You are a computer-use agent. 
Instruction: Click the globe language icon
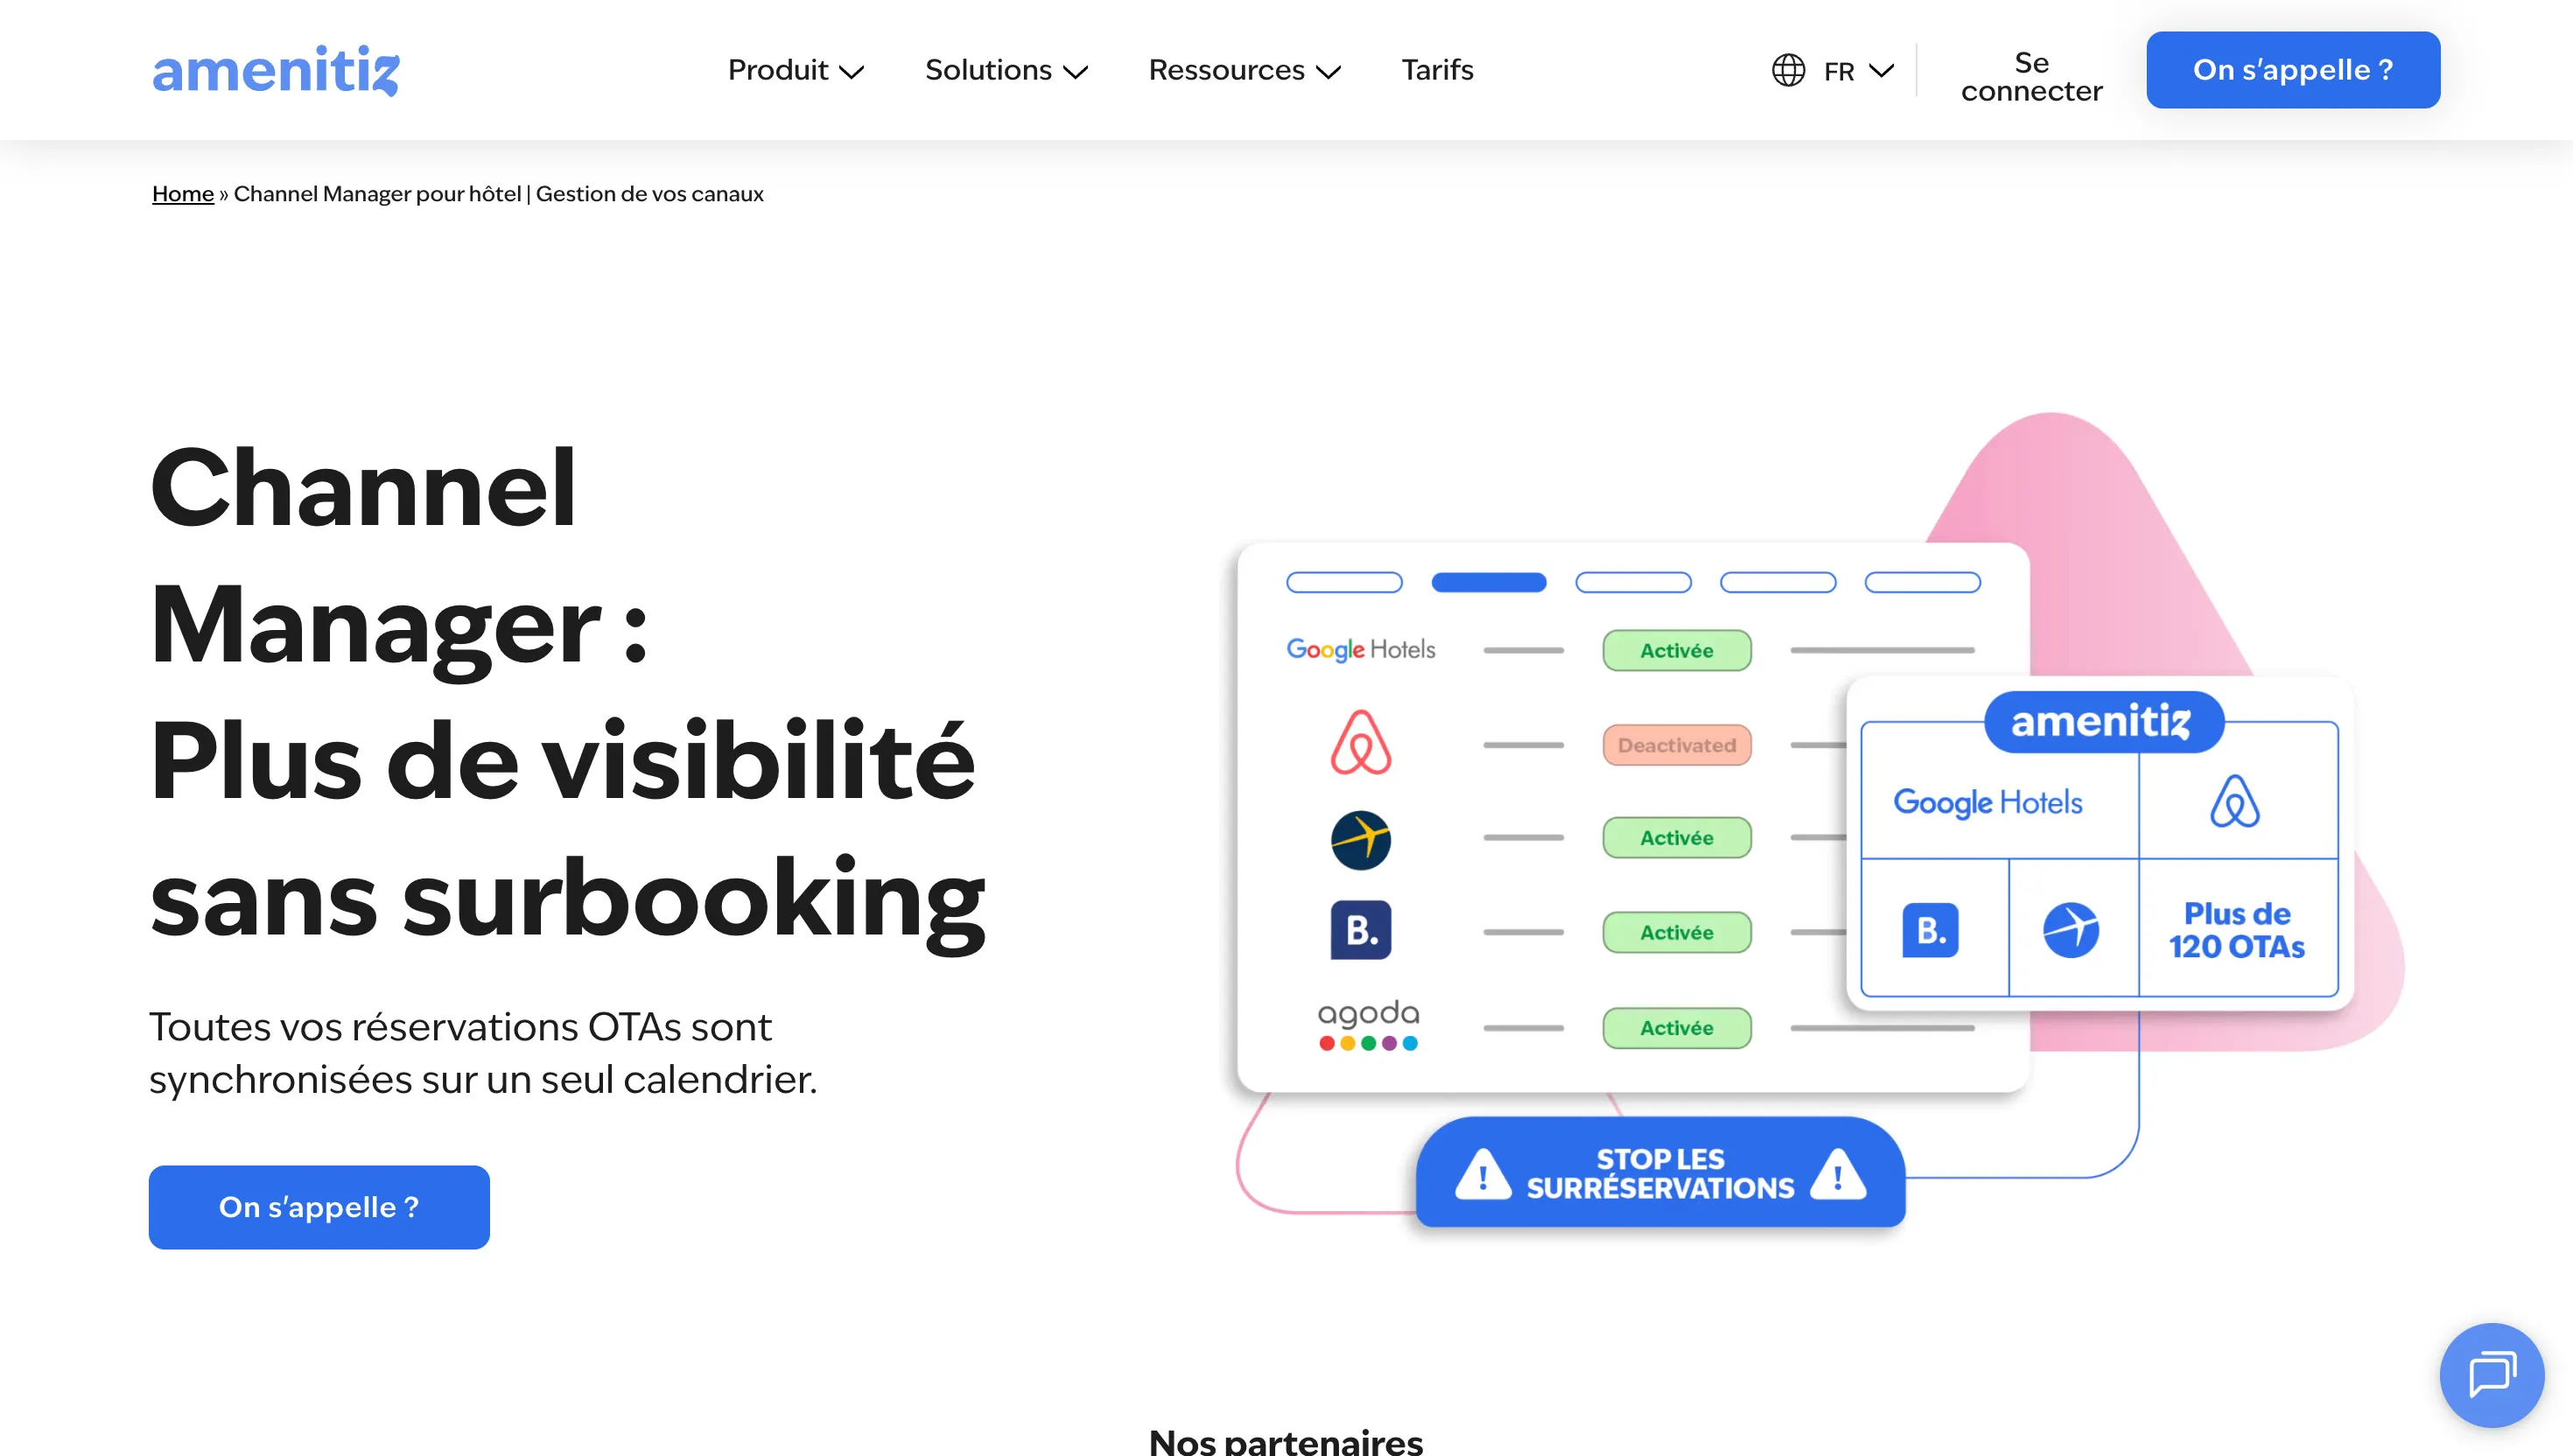1788,70
